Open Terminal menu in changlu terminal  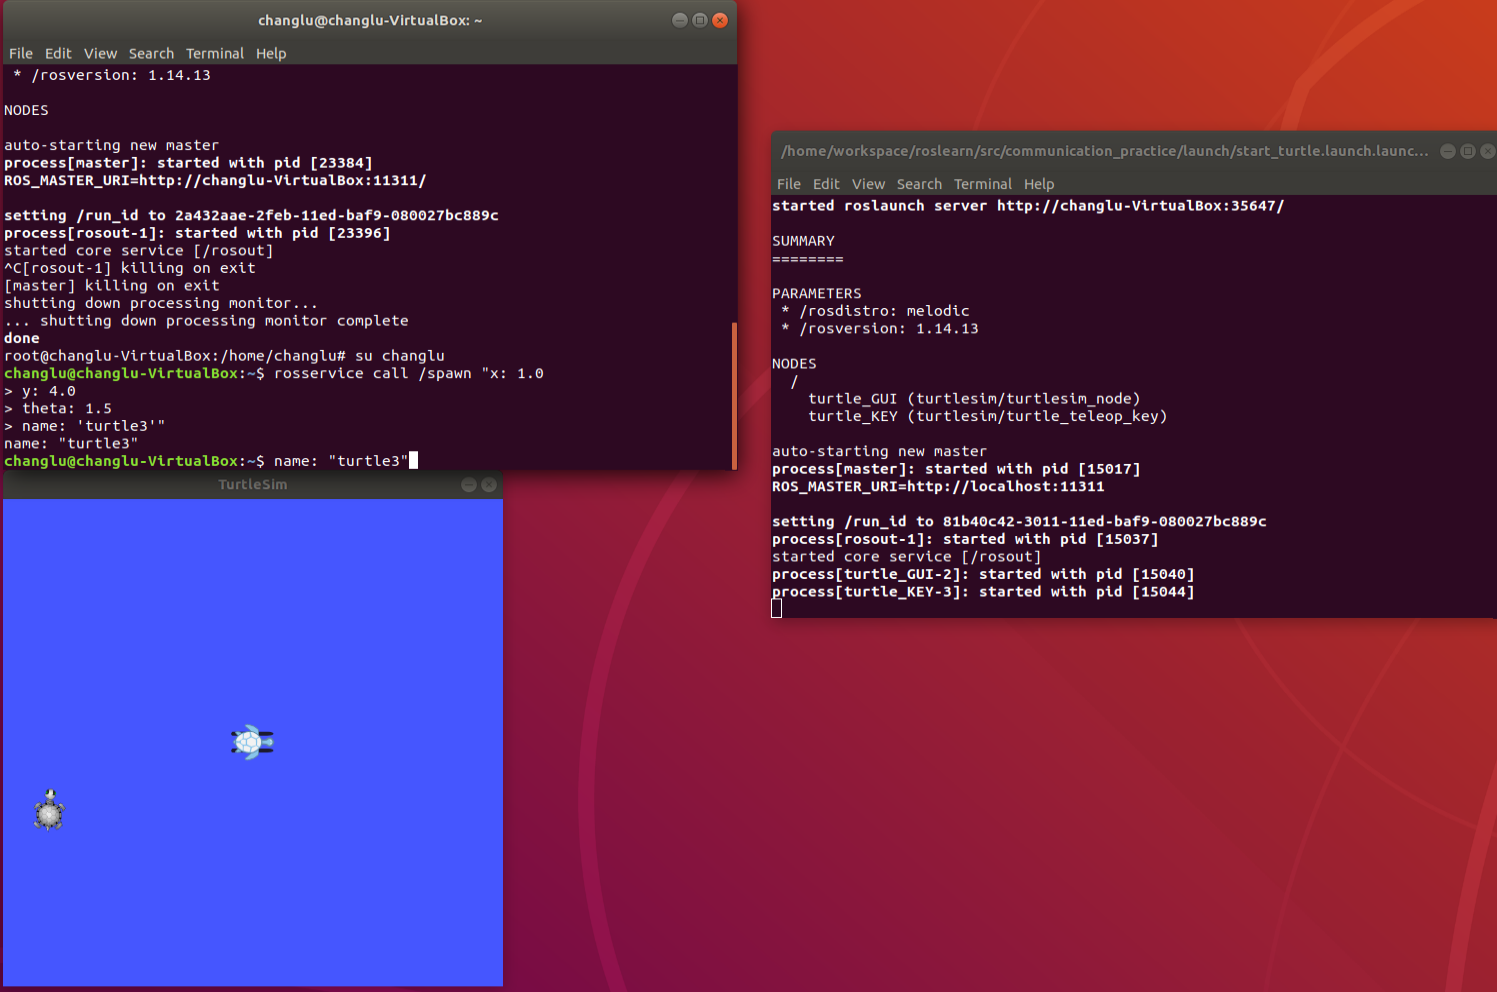(215, 53)
